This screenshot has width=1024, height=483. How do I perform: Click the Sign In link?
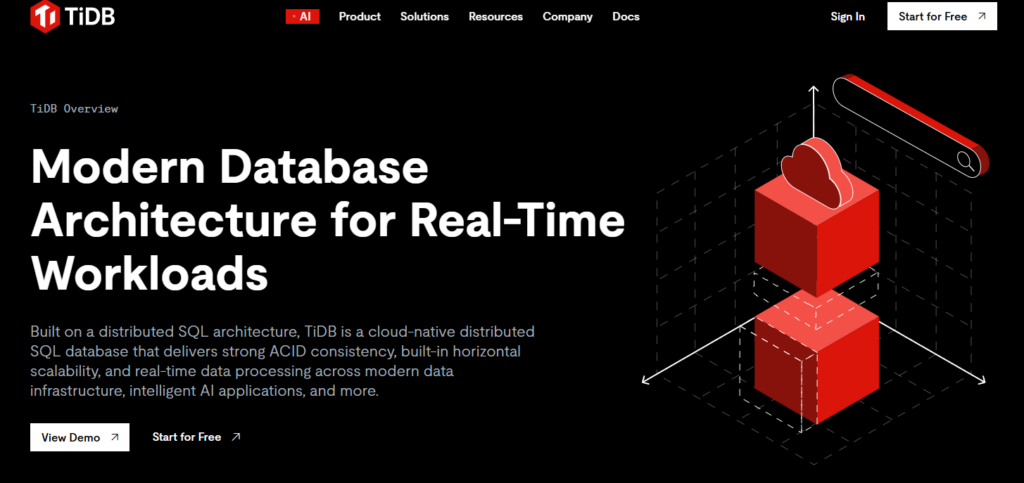(848, 17)
